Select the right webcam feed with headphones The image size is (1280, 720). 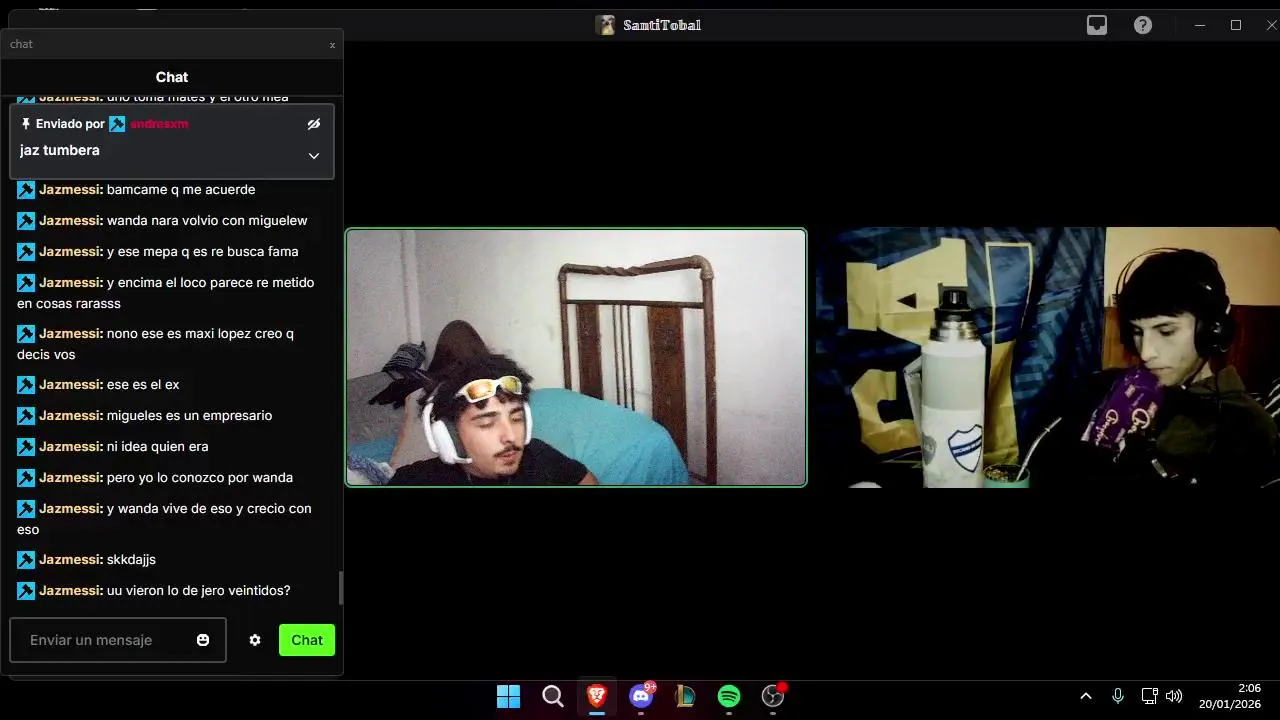1047,358
